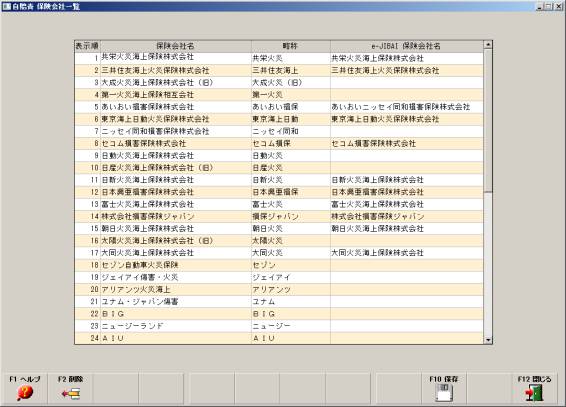Click the アリアンツ abbreviation cell
Screen dimensions: 566x407
point(291,289)
